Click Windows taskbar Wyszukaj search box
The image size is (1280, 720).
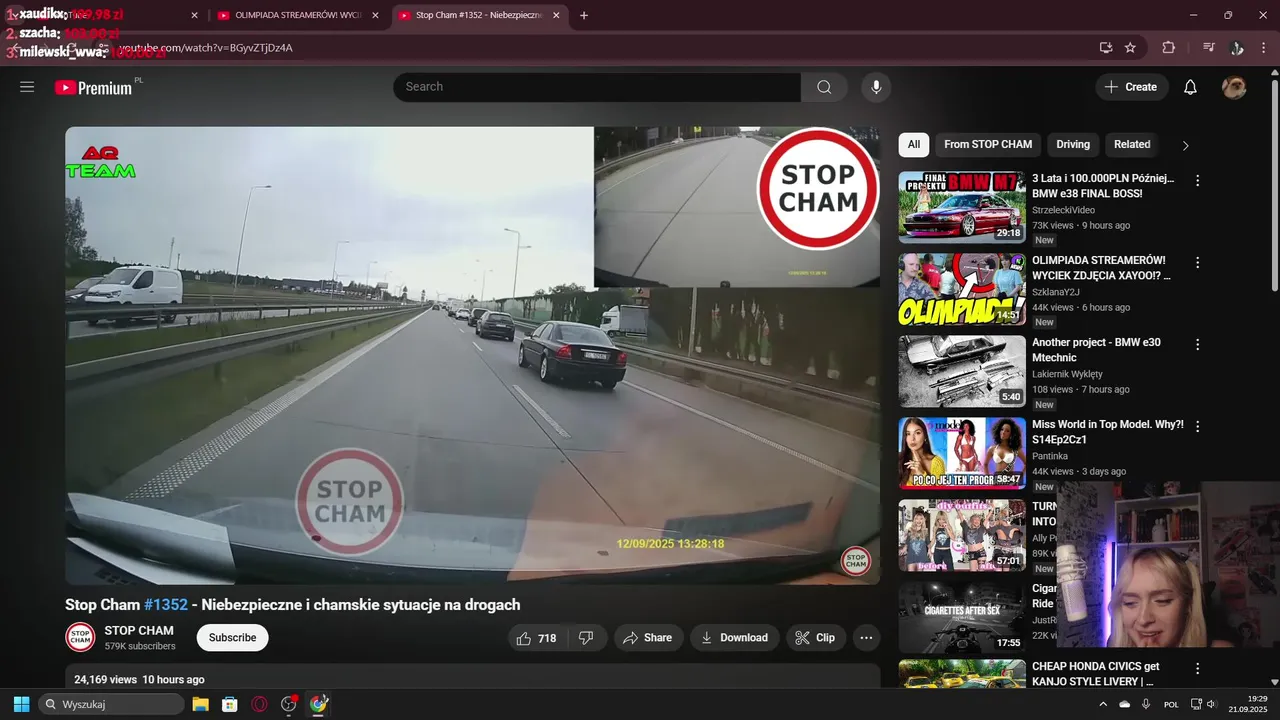click(111, 704)
